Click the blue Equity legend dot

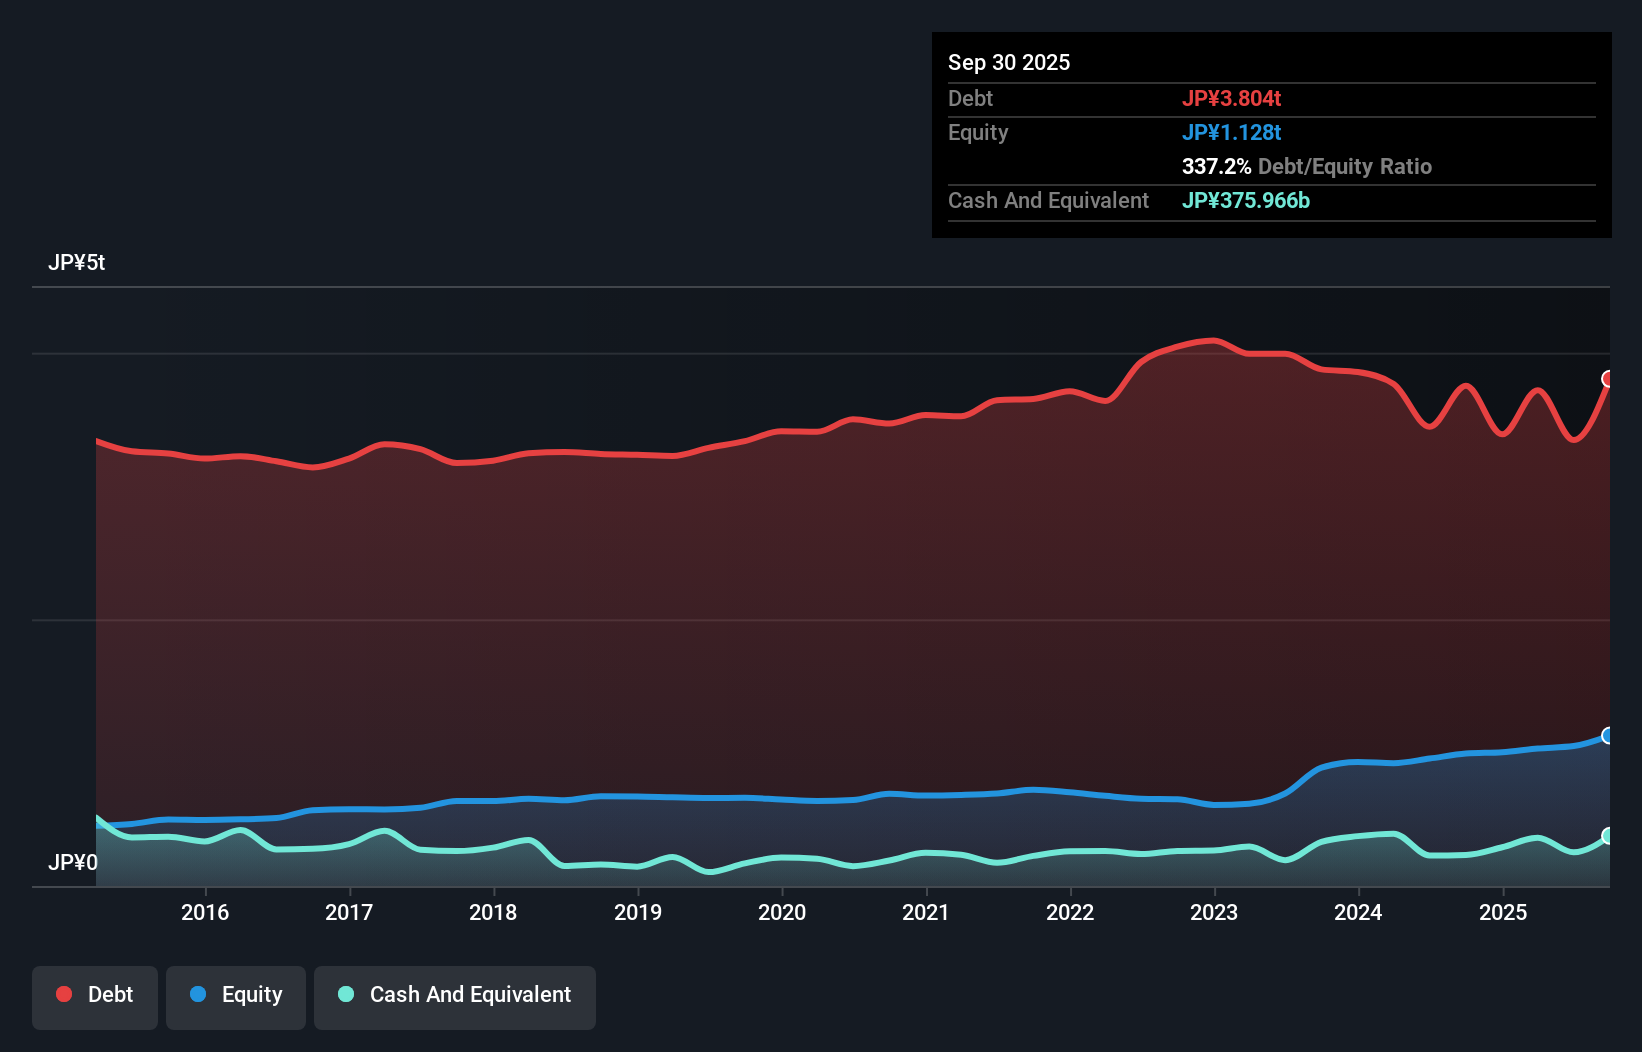tap(198, 994)
